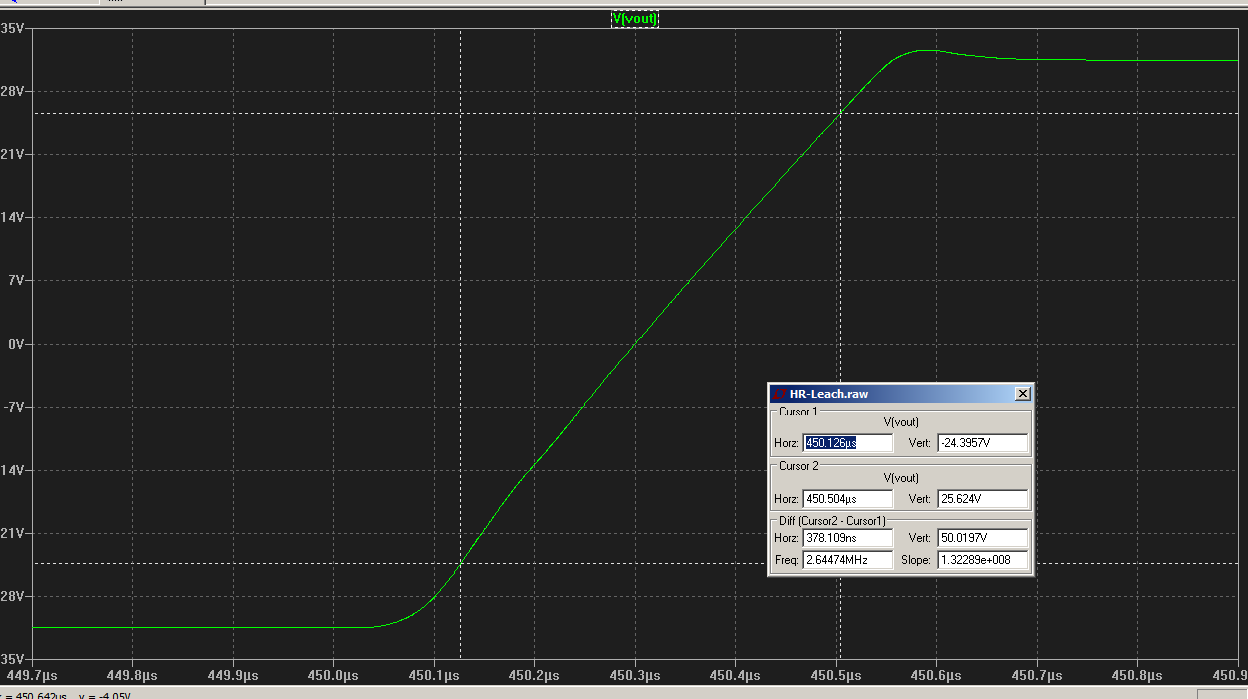Viewport: 1248px width, 699px height.
Task: Focus the Cursor 2 Horz field showing 450.504µs
Action: [847, 499]
